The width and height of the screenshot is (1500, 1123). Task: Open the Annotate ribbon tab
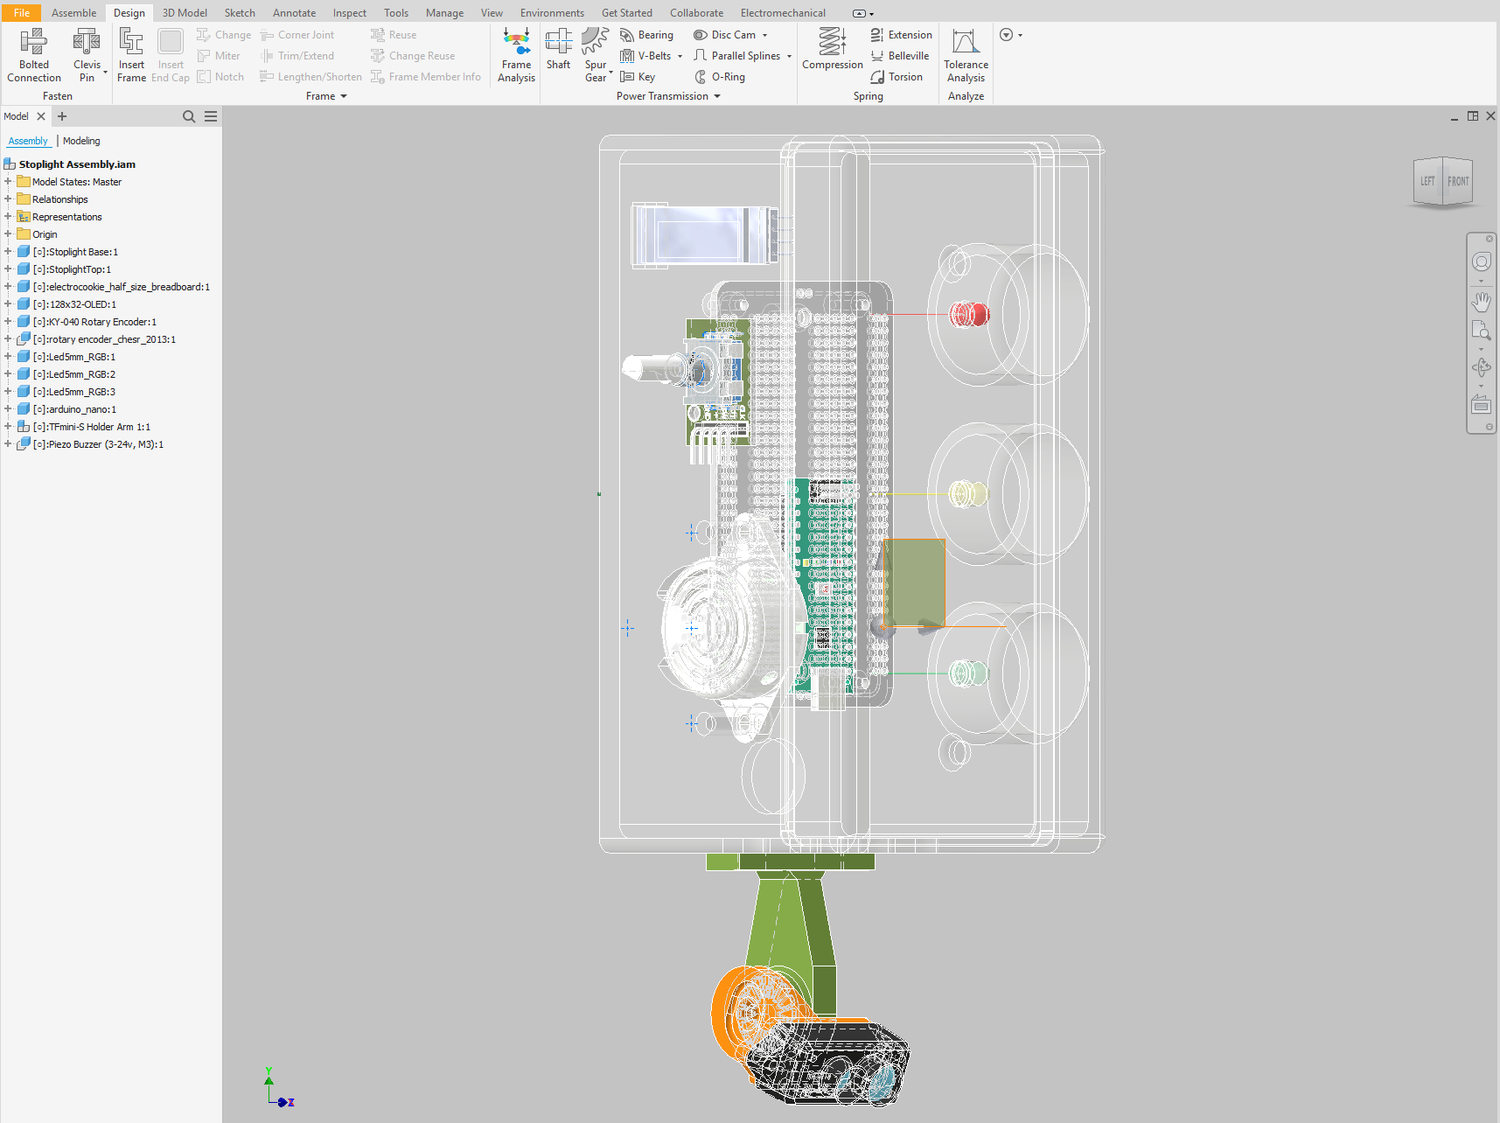294,13
